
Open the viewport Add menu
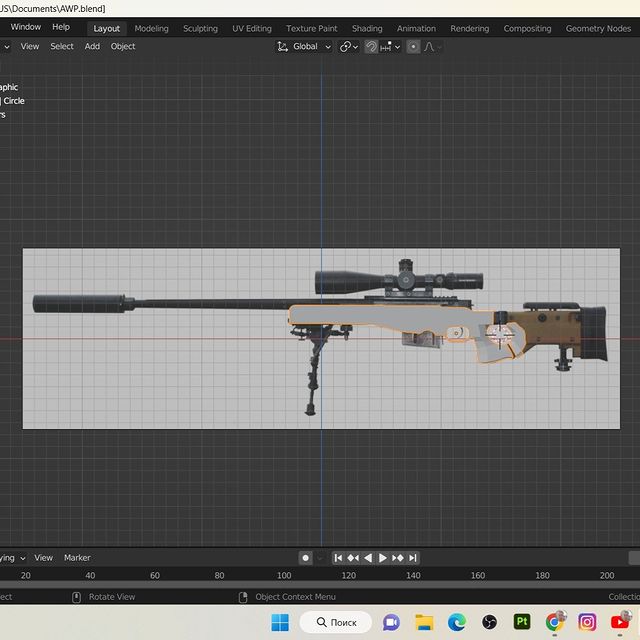tap(92, 47)
